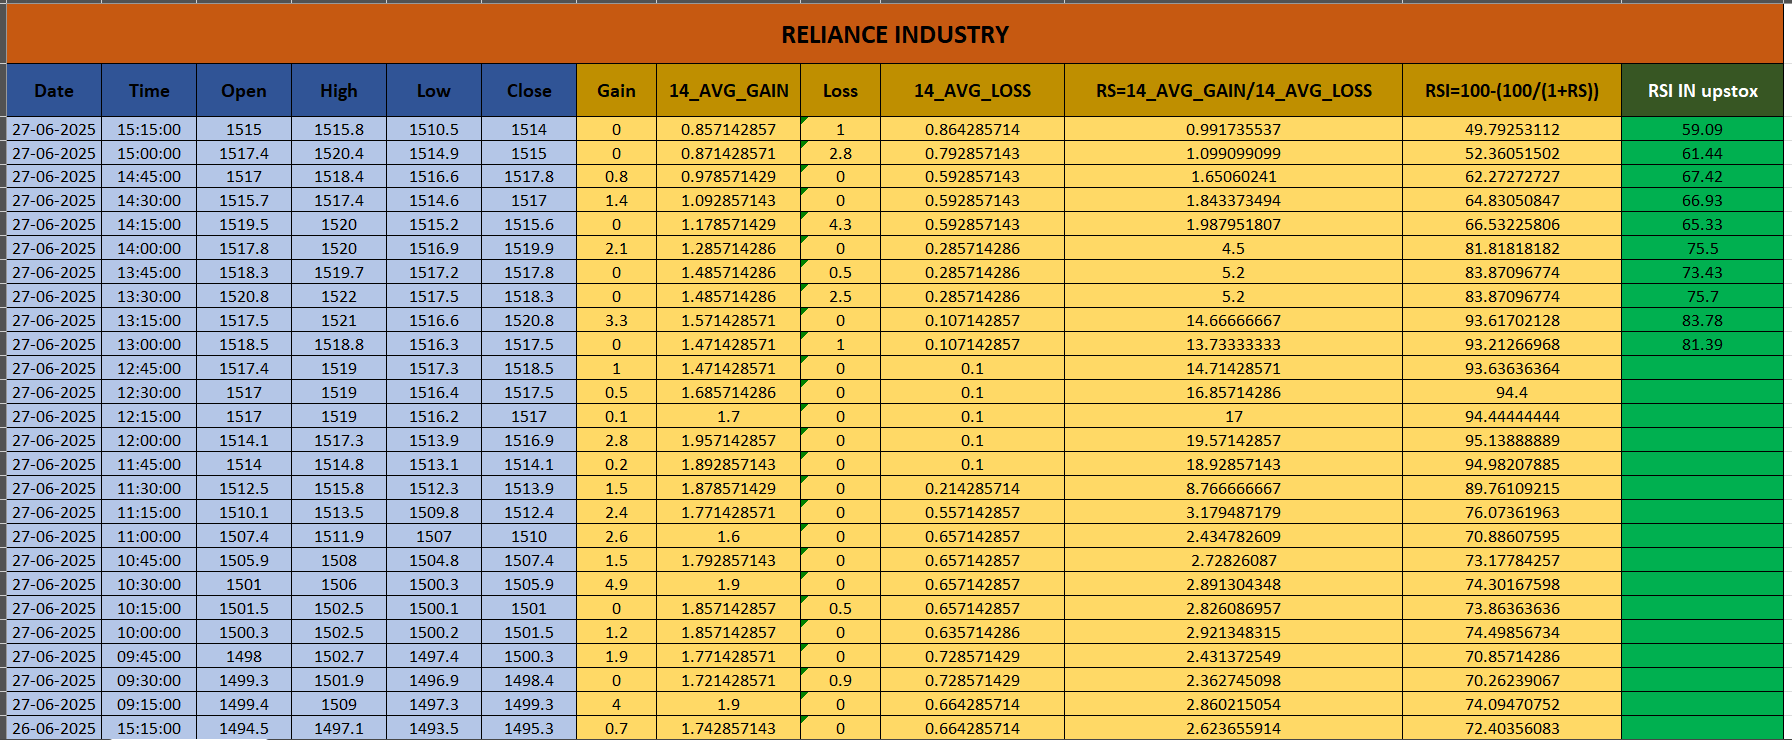Click the time cell 13:00:00
1792x740 pixels.
149,345
